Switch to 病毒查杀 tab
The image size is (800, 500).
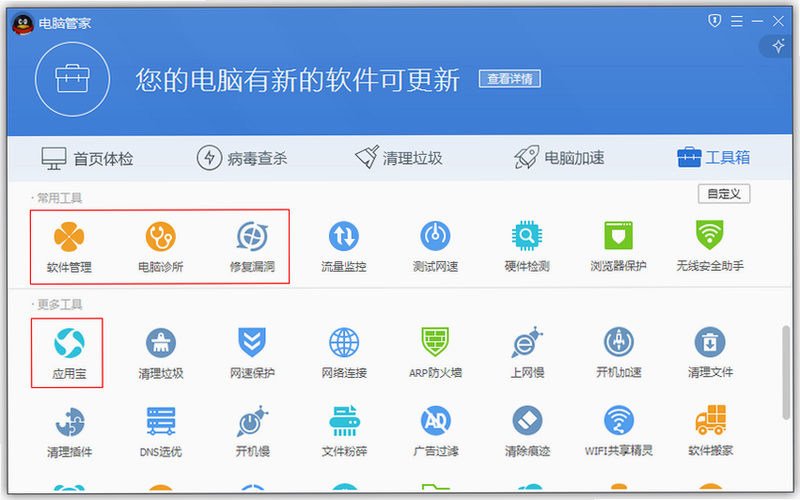click(x=242, y=158)
